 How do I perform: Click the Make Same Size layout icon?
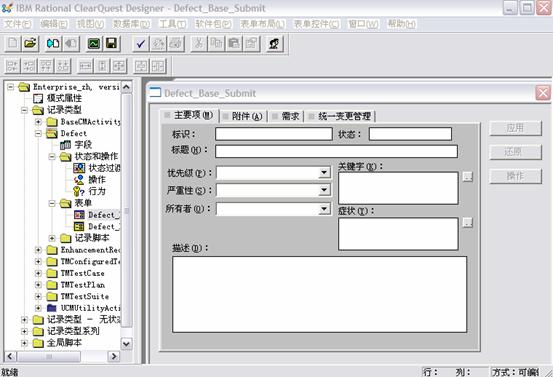119,66
